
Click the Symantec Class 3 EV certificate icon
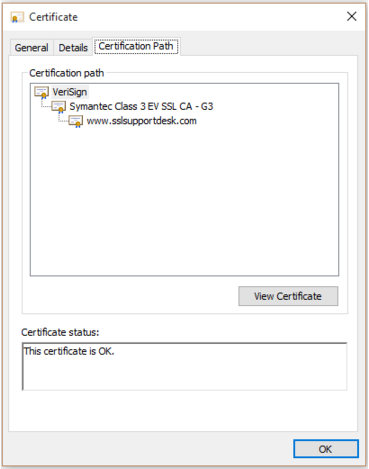pos(59,107)
